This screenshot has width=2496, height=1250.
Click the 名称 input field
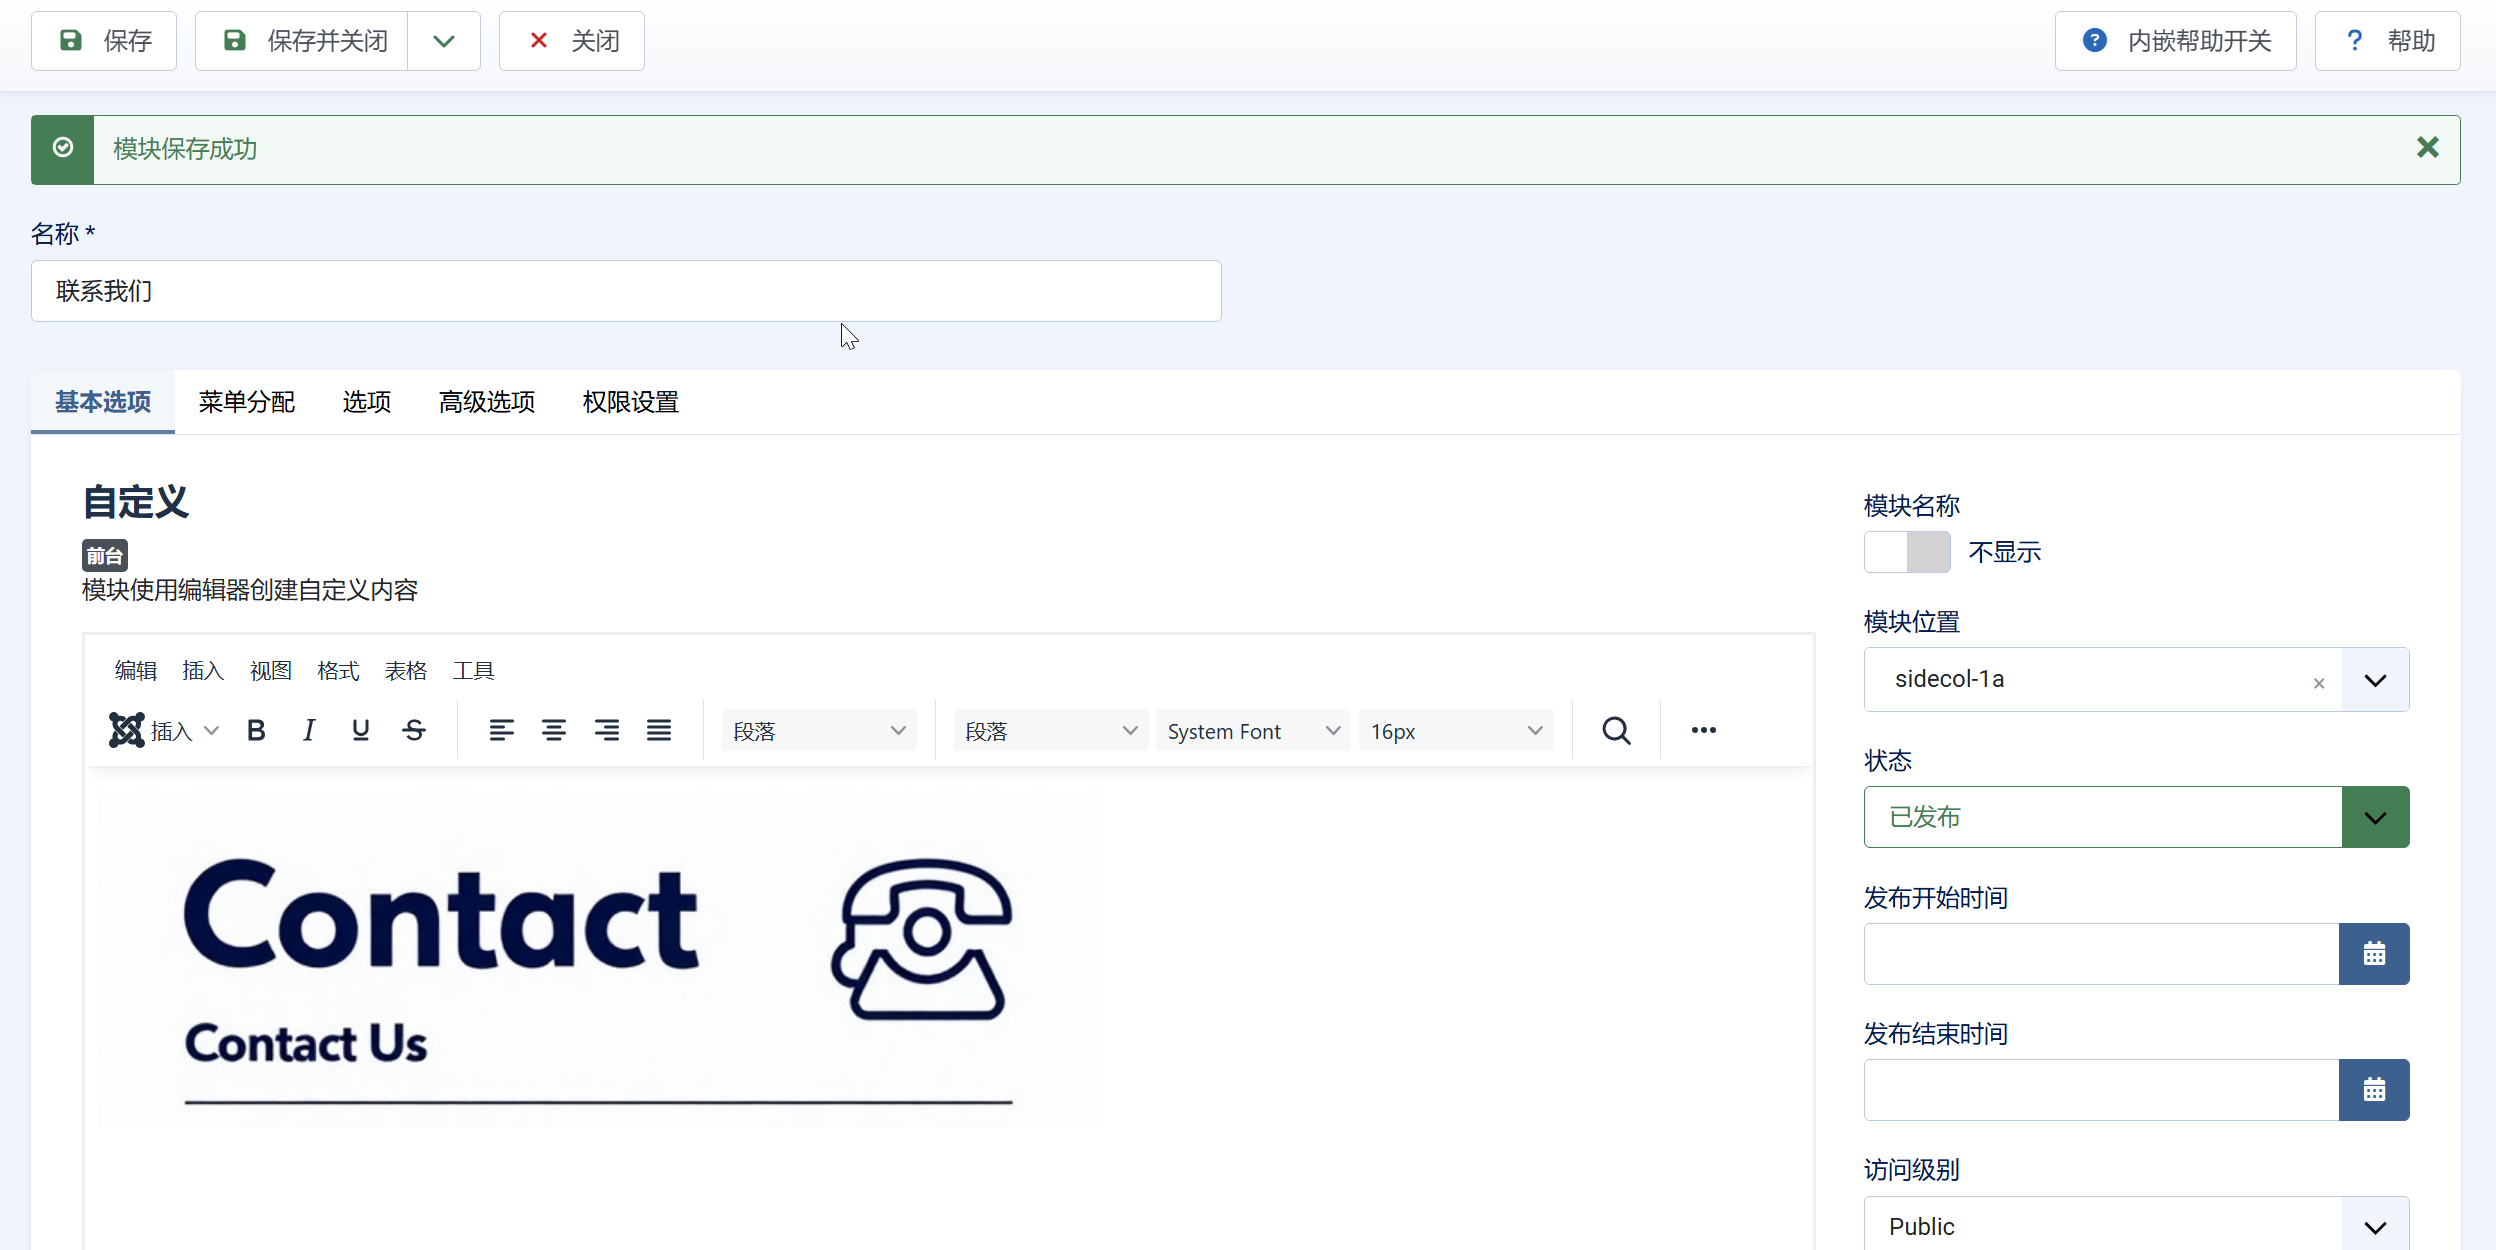(x=626, y=291)
